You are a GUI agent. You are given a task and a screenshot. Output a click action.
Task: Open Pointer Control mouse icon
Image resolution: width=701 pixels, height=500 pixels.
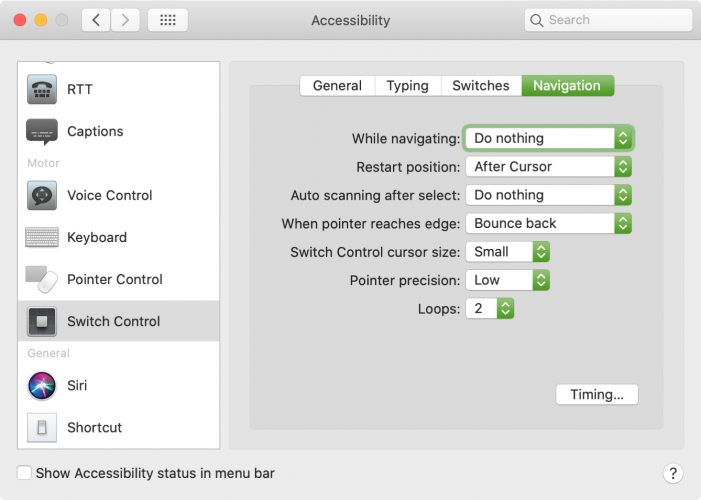click(x=42, y=280)
